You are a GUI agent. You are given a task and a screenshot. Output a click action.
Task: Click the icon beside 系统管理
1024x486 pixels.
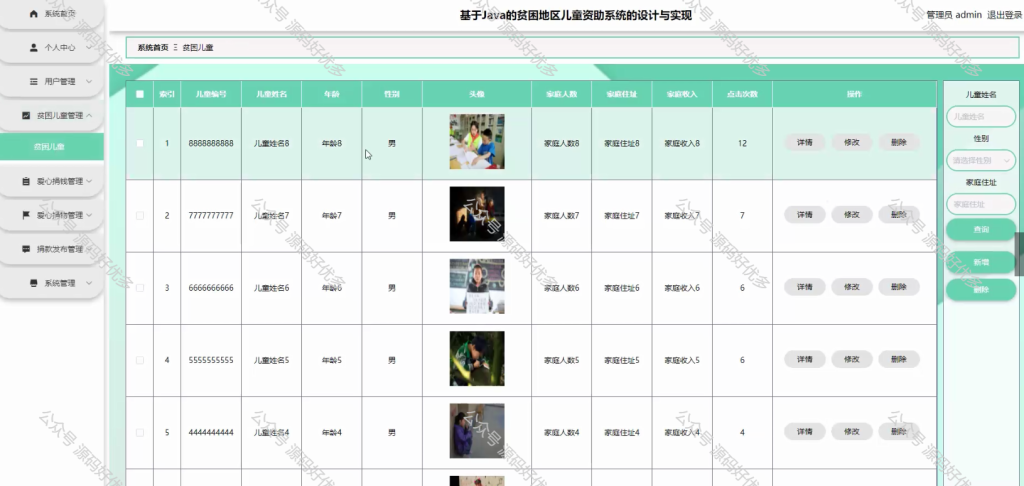pyautogui.click(x=34, y=283)
